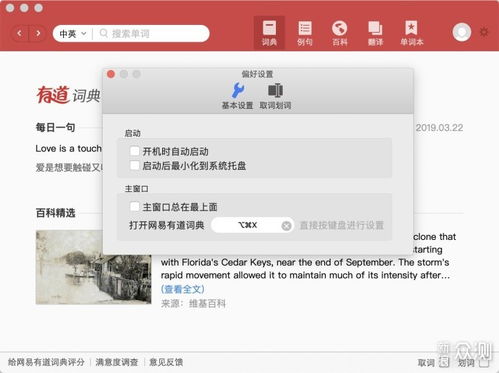The image size is (499, 373).
Task: Click the 百科精选 heading
Action: coord(55,213)
